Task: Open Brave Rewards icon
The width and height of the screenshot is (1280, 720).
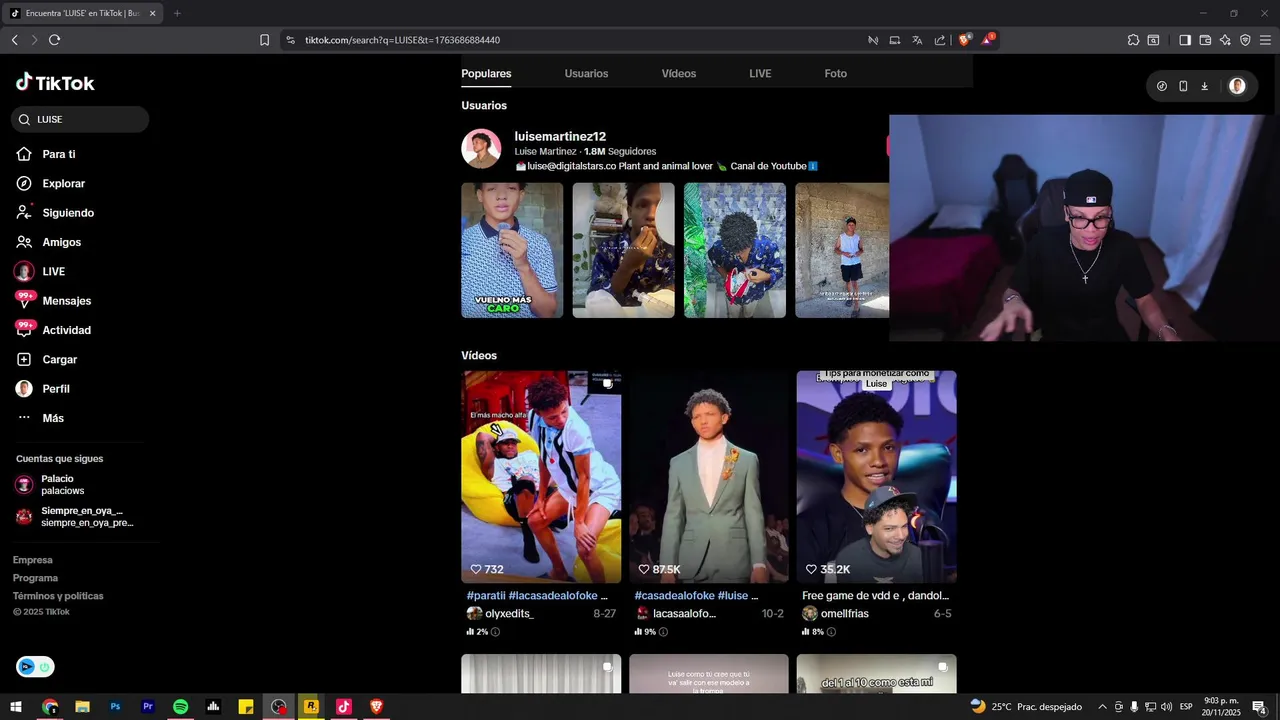Action: click(987, 40)
